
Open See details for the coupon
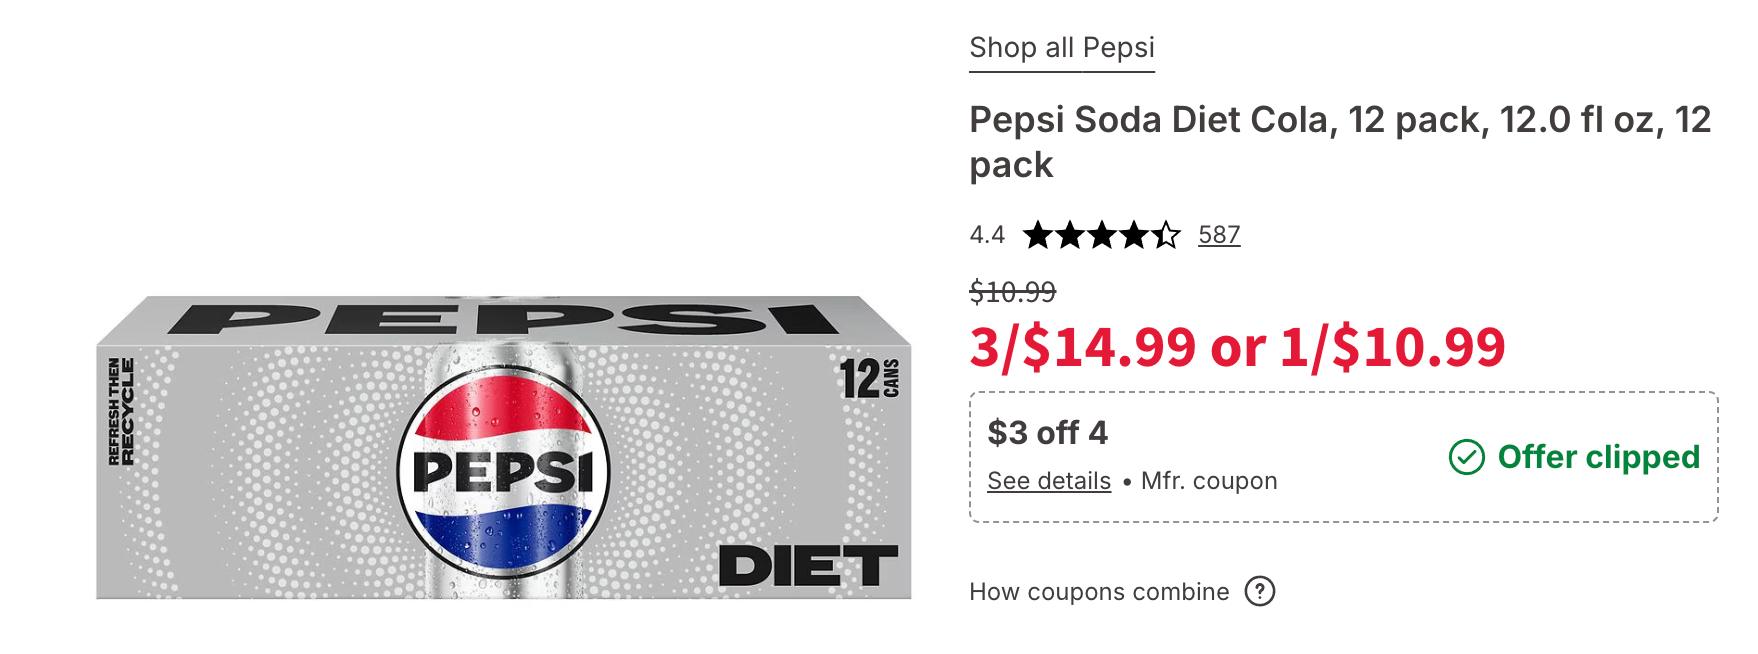pos(1048,481)
